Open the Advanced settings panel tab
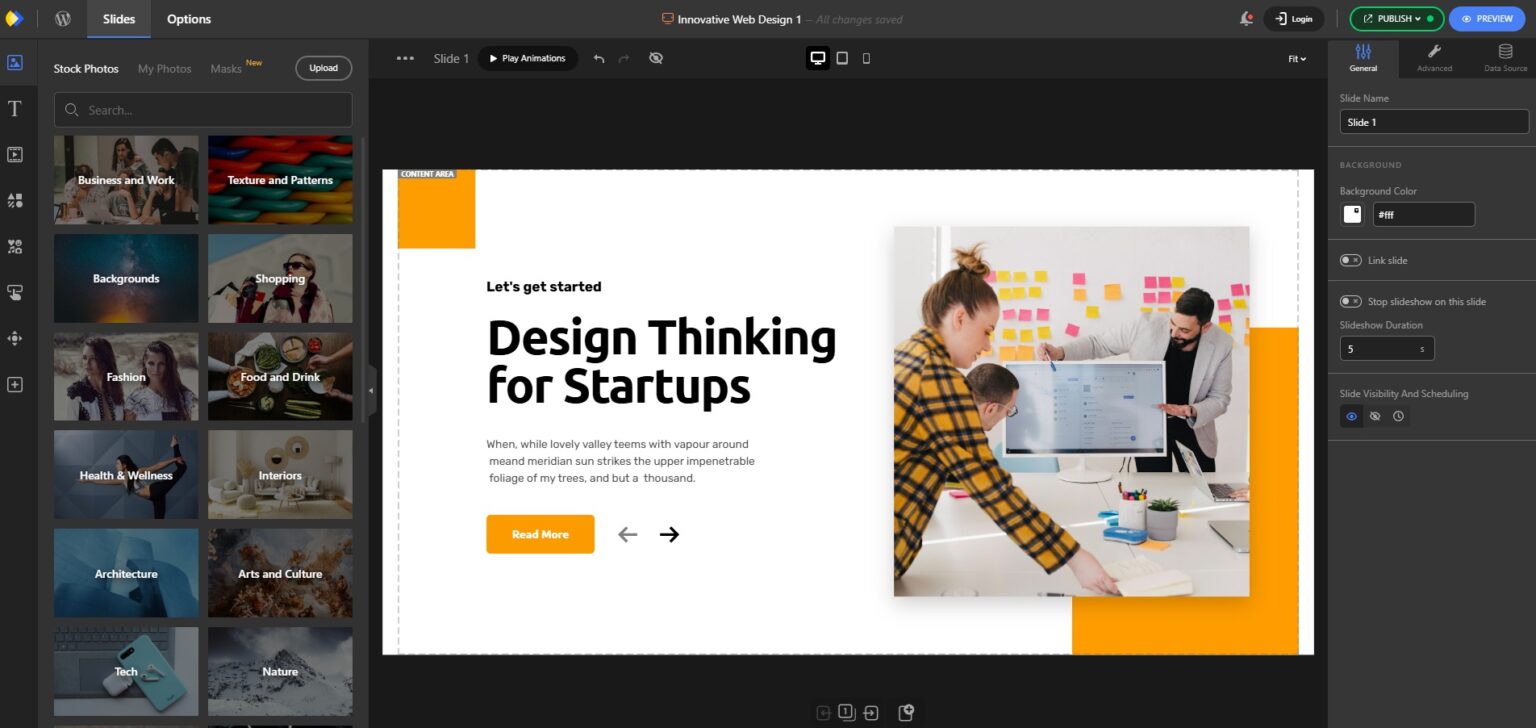This screenshot has height=728, width=1536. (1434, 59)
